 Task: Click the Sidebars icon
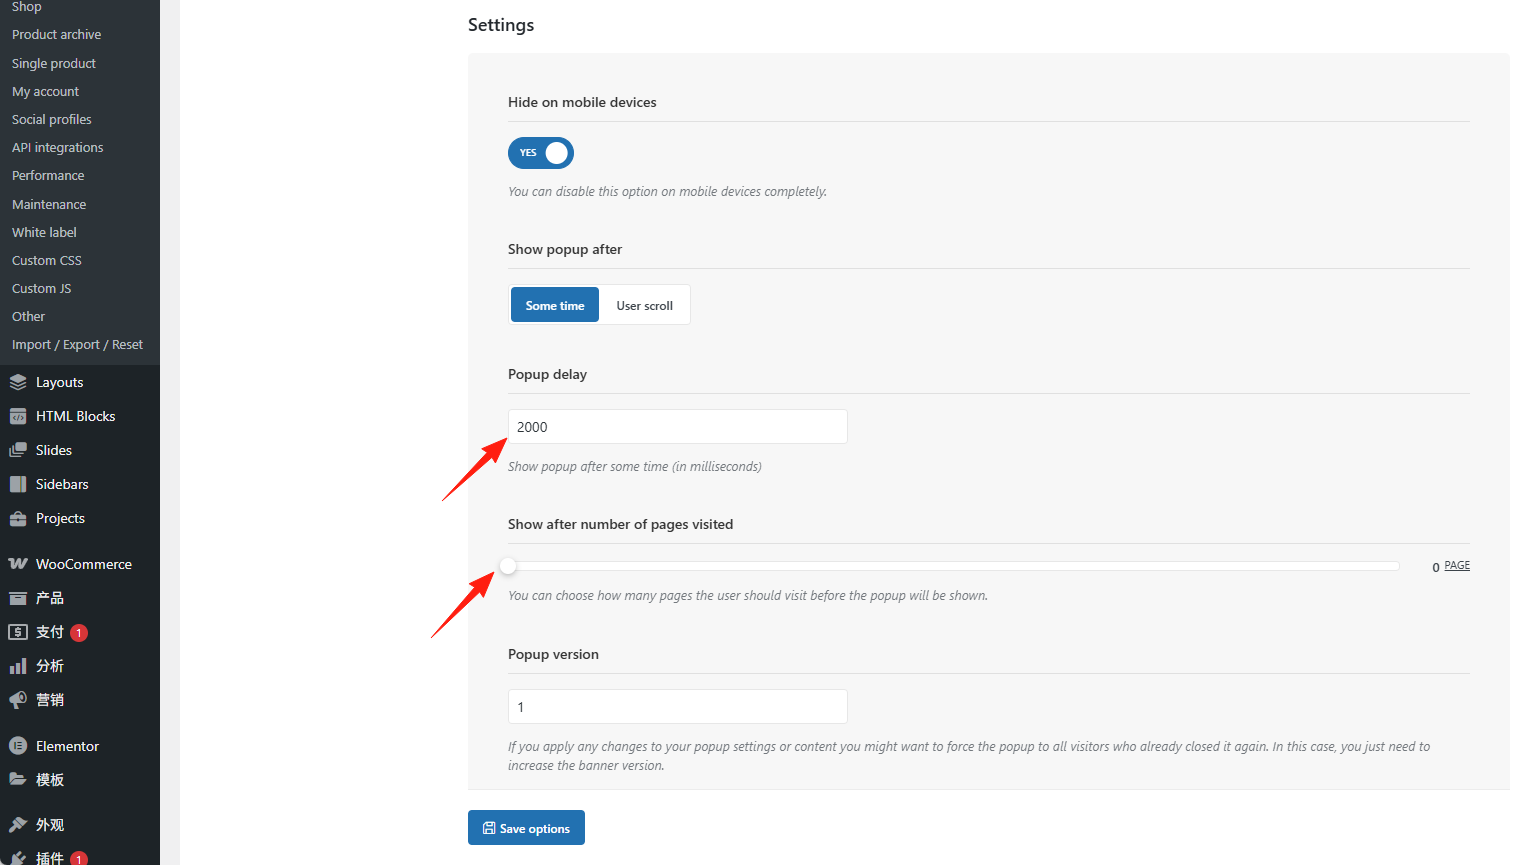(x=18, y=484)
